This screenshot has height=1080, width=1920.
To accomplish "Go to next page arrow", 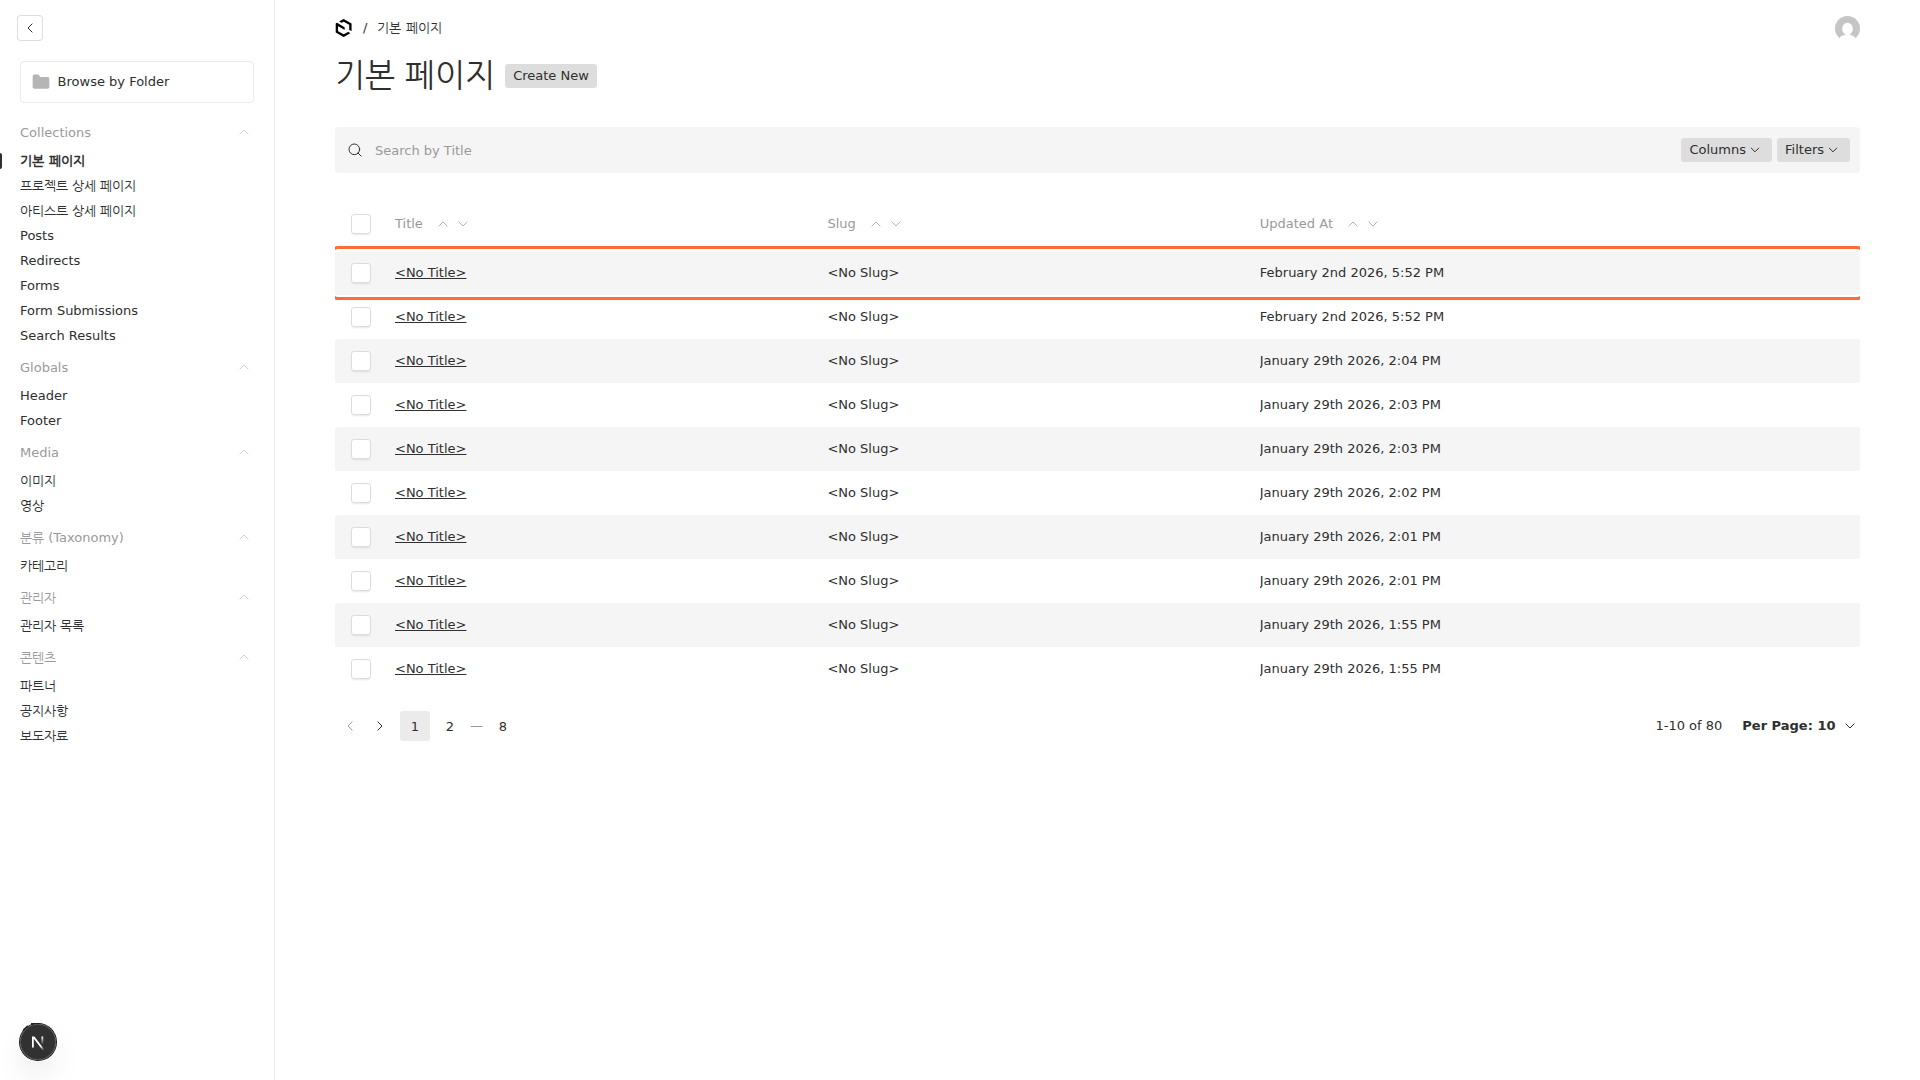I will 380,726.
